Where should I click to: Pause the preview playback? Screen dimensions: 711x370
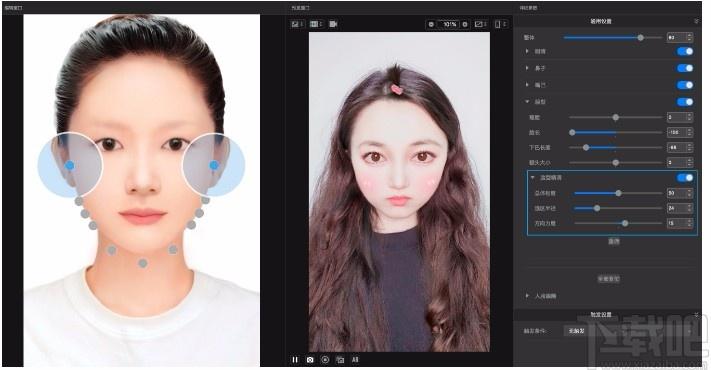click(295, 360)
